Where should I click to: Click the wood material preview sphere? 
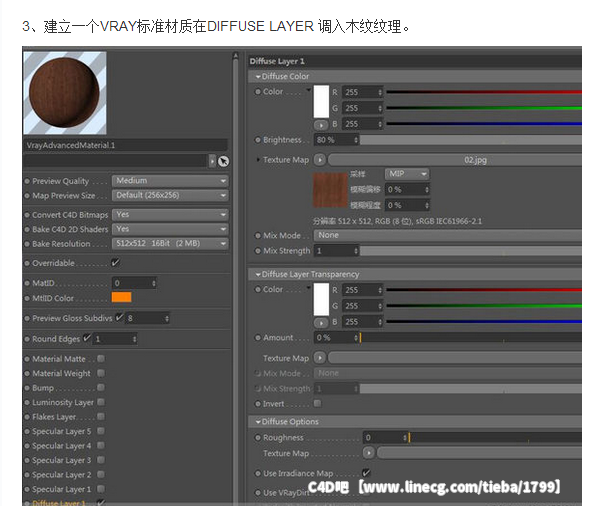coord(65,93)
